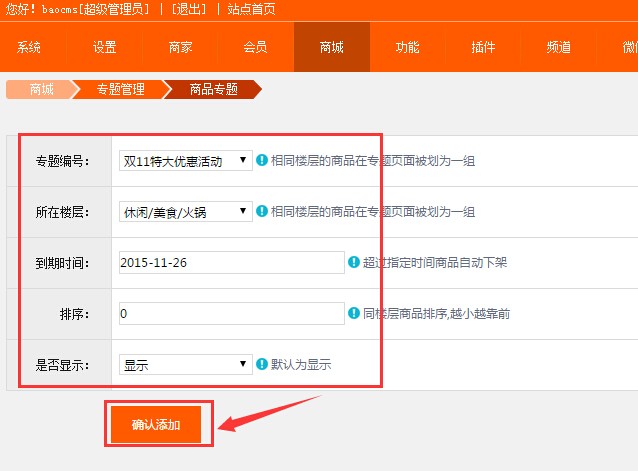638x471 pixels.
Task: Focus the 到期时间 date field
Action: point(232,262)
